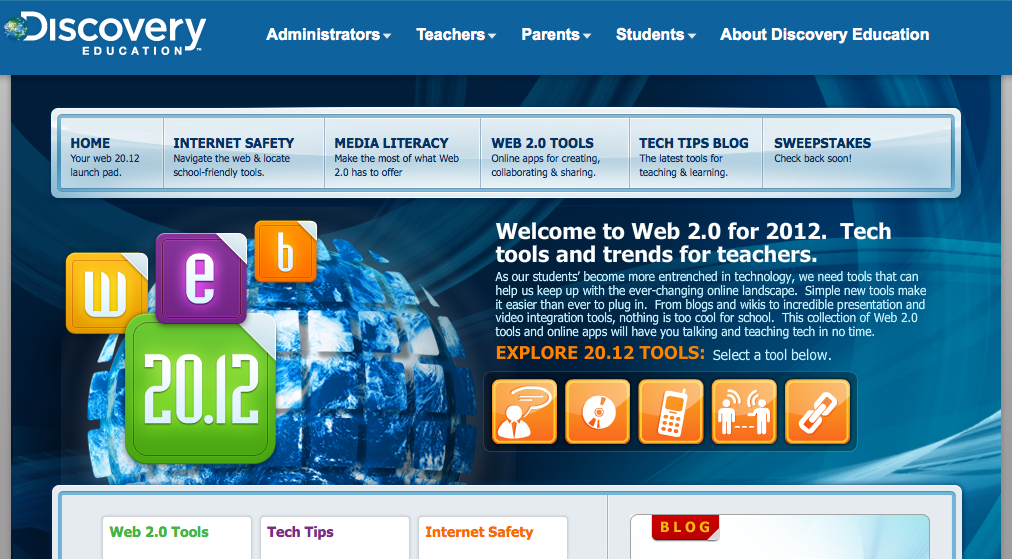Open the TECH TIPS BLOG tab
This screenshot has width=1012, height=559.
click(696, 154)
